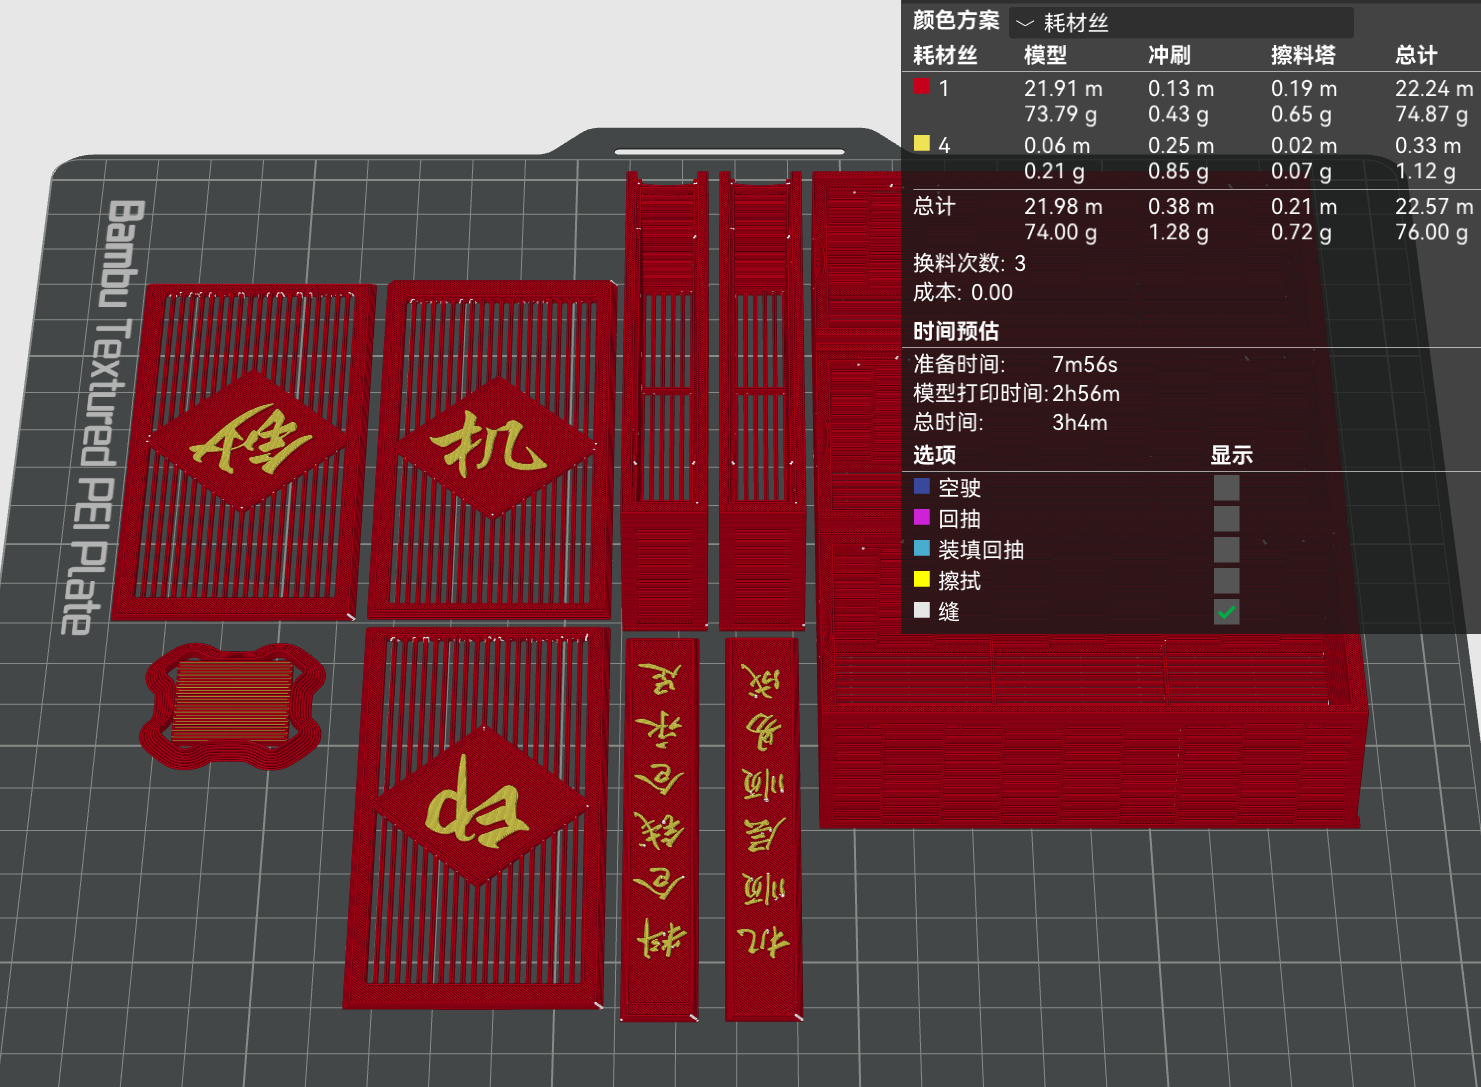The height and width of the screenshot is (1087, 1481).
Task: Click the 22.24 m total for filament 1
Action: 1434,88
